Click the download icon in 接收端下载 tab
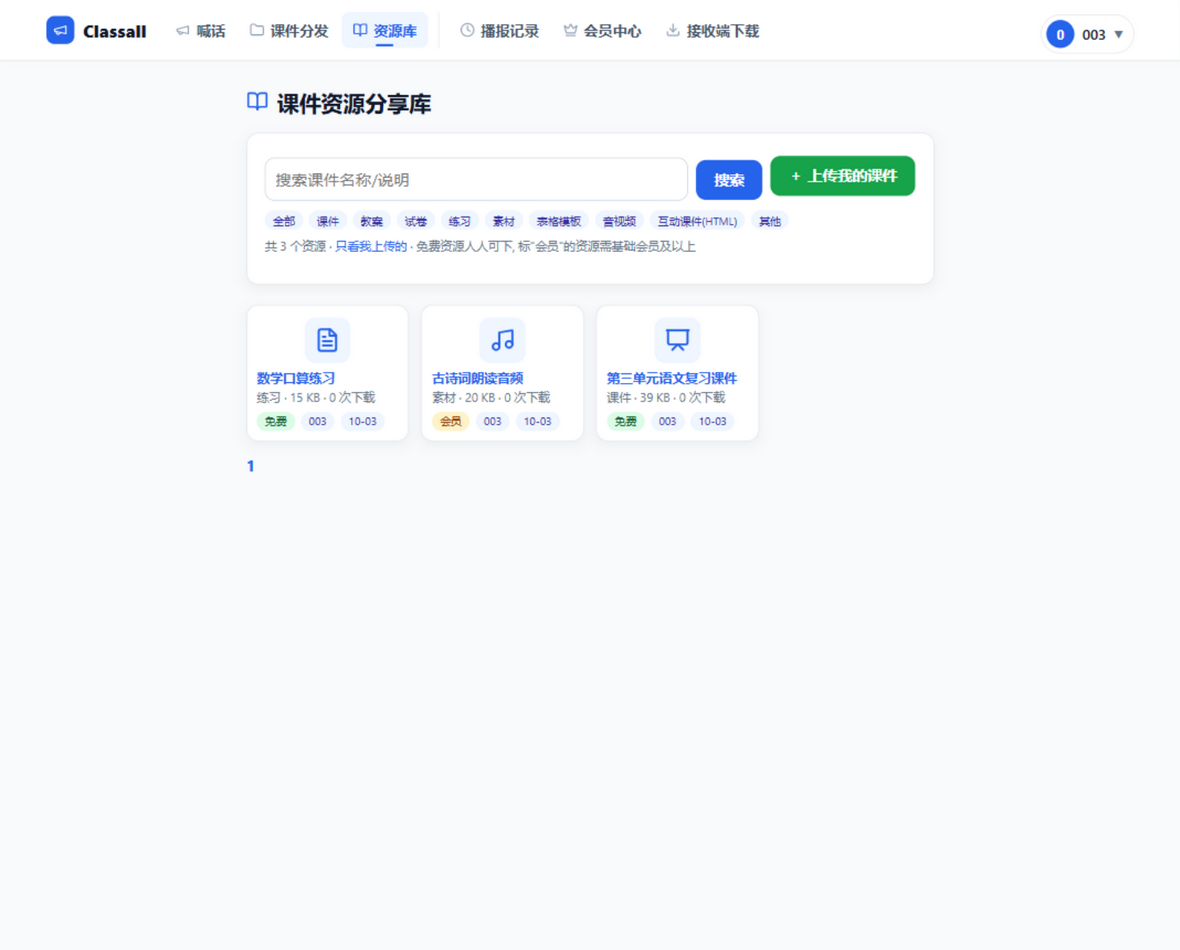The image size is (1180, 950). (673, 30)
